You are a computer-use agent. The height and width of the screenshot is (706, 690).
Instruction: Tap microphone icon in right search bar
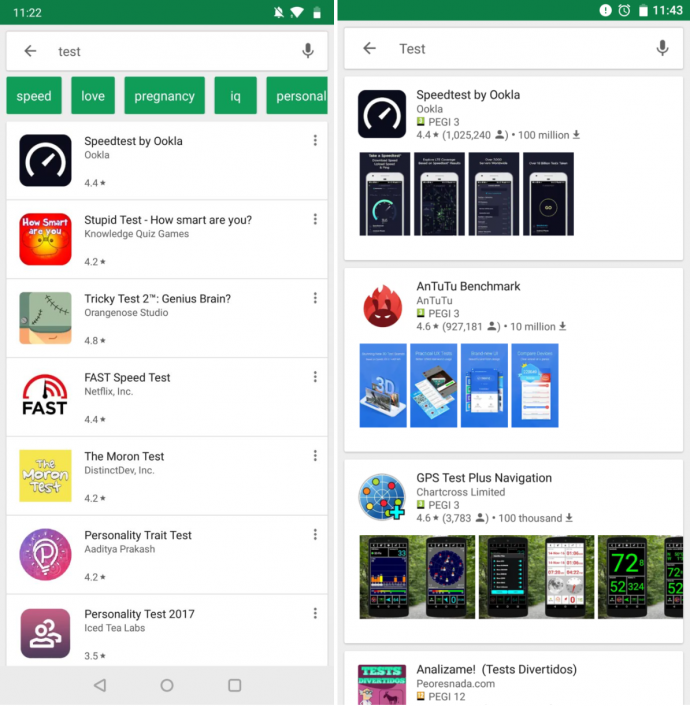pyautogui.click(x=662, y=48)
